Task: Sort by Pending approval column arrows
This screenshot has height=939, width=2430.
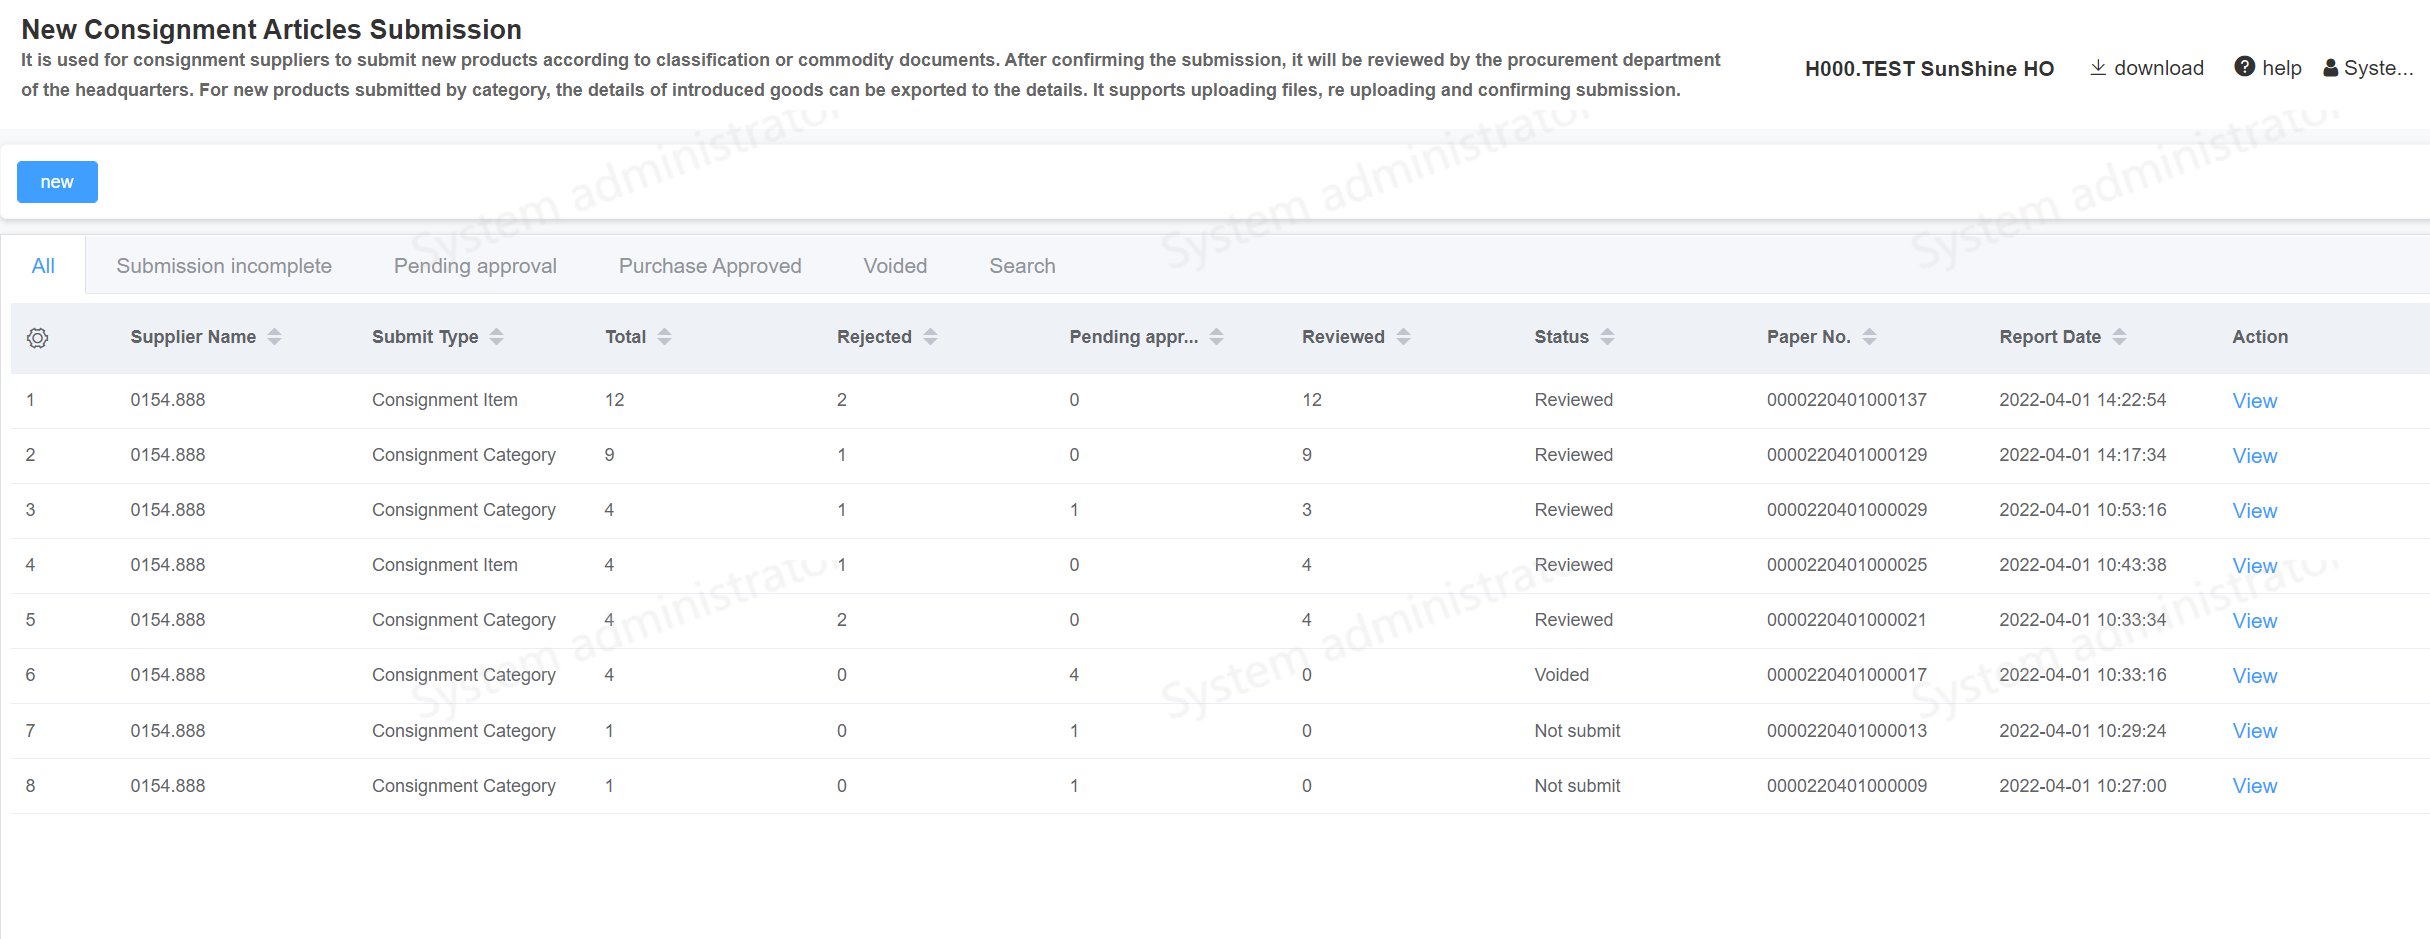Action: pos(1216,337)
